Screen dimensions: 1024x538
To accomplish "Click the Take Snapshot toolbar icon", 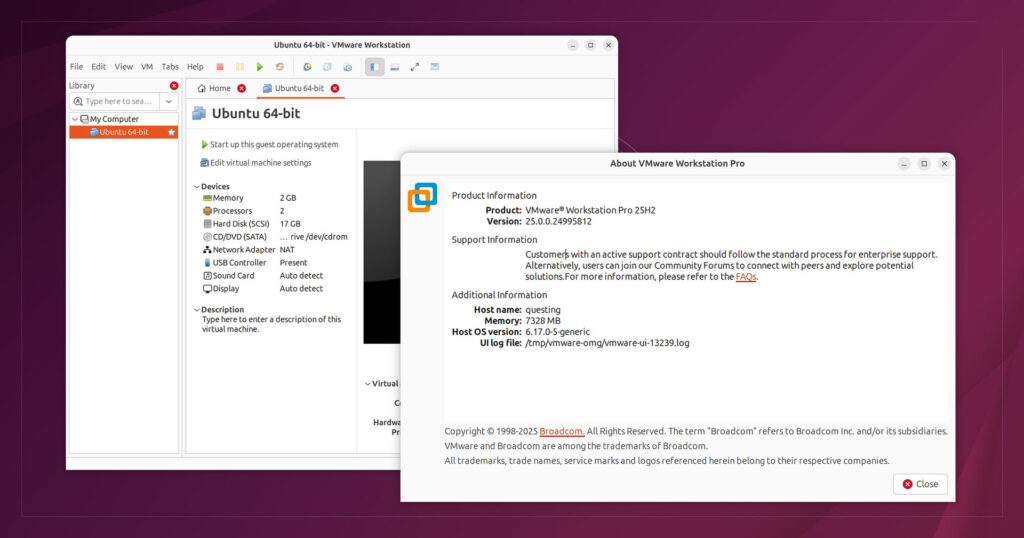I will click(x=307, y=67).
